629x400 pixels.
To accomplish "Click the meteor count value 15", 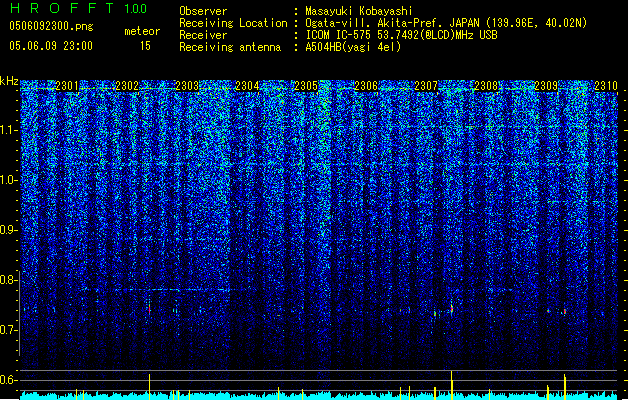I will (x=145, y=46).
